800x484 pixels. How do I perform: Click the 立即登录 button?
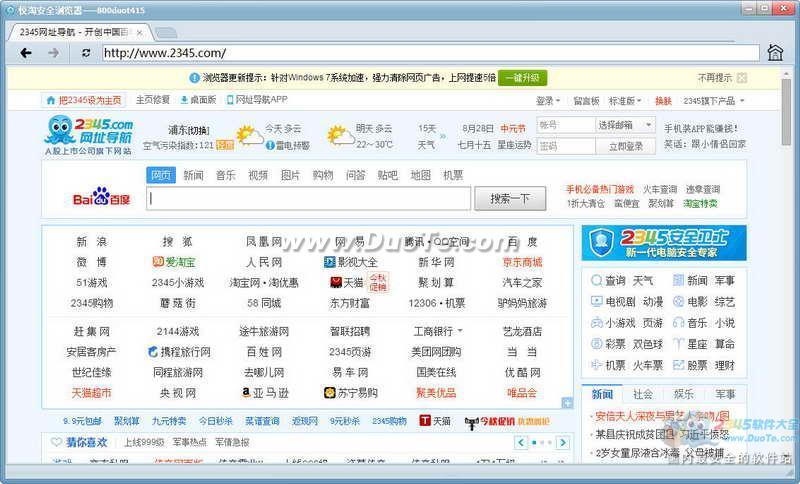(626, 146)
